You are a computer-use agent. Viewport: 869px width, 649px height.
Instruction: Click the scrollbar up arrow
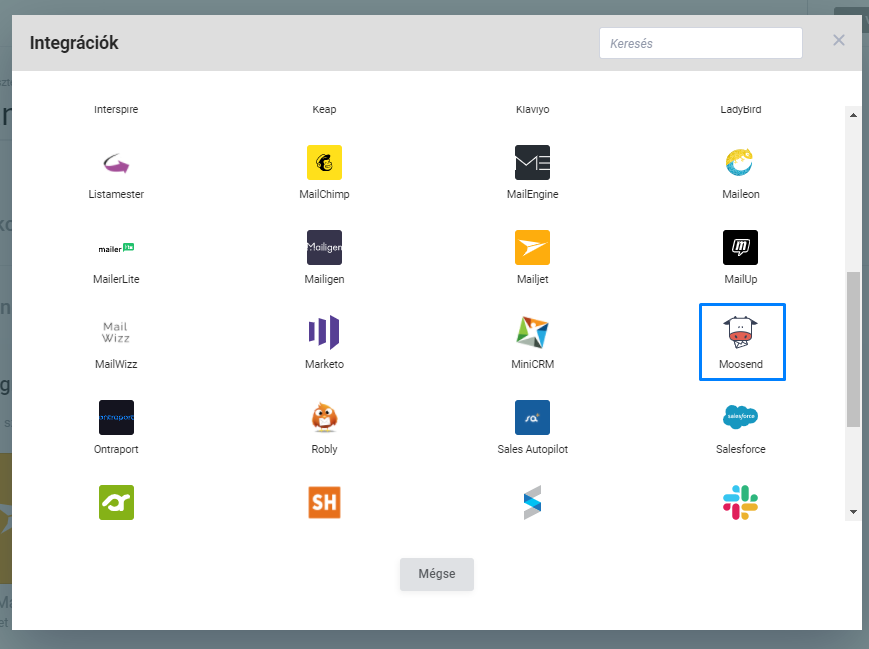(853, 115)
